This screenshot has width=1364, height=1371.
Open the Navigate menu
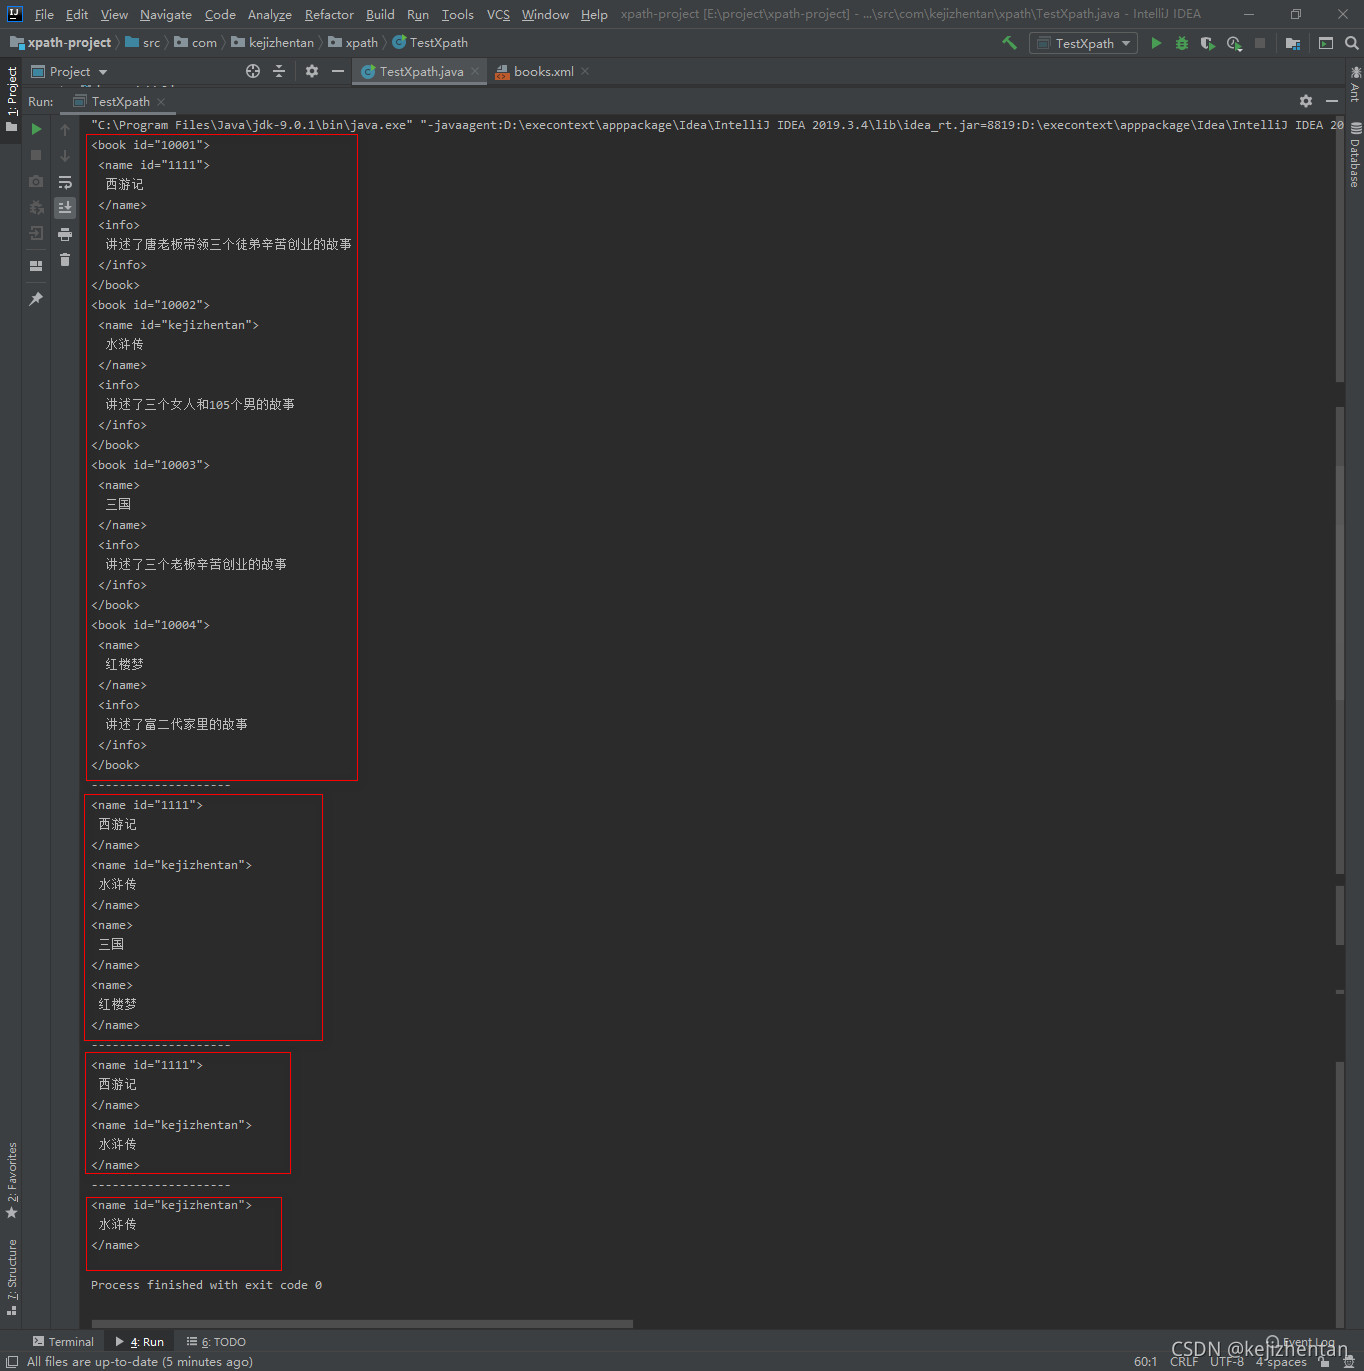coord(166,14)
